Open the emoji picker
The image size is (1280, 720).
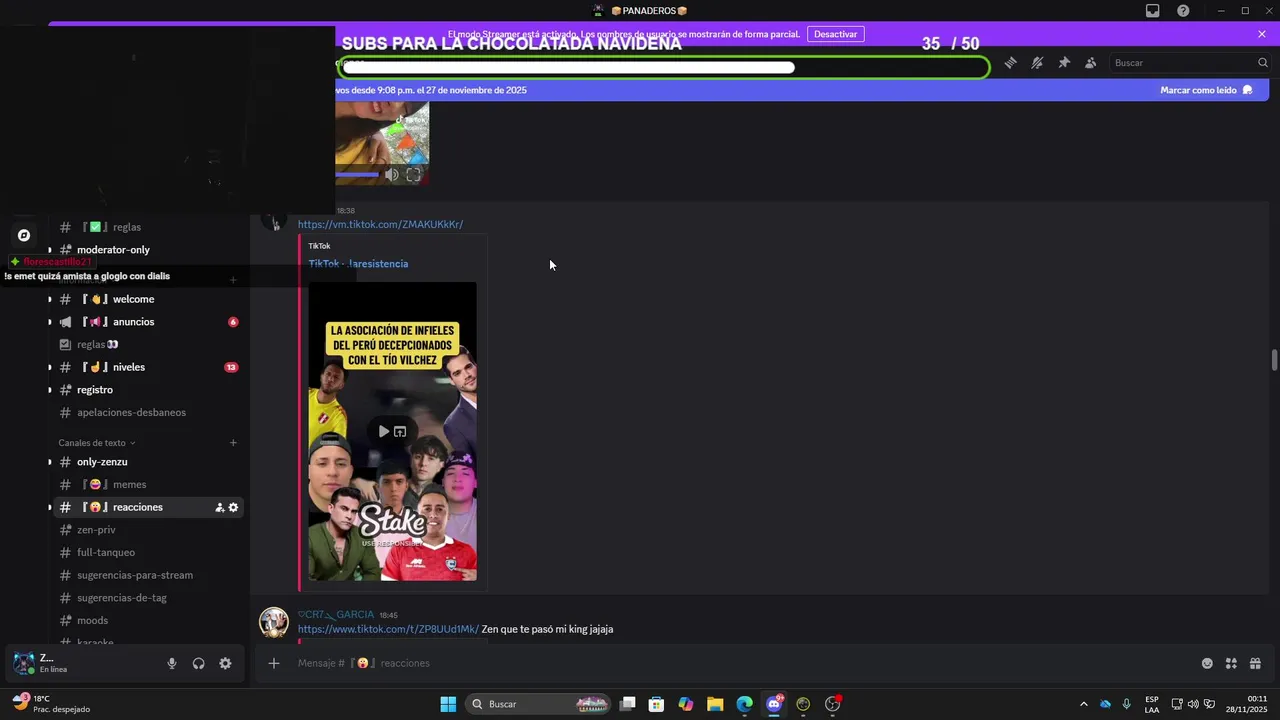pos(1207,663)
